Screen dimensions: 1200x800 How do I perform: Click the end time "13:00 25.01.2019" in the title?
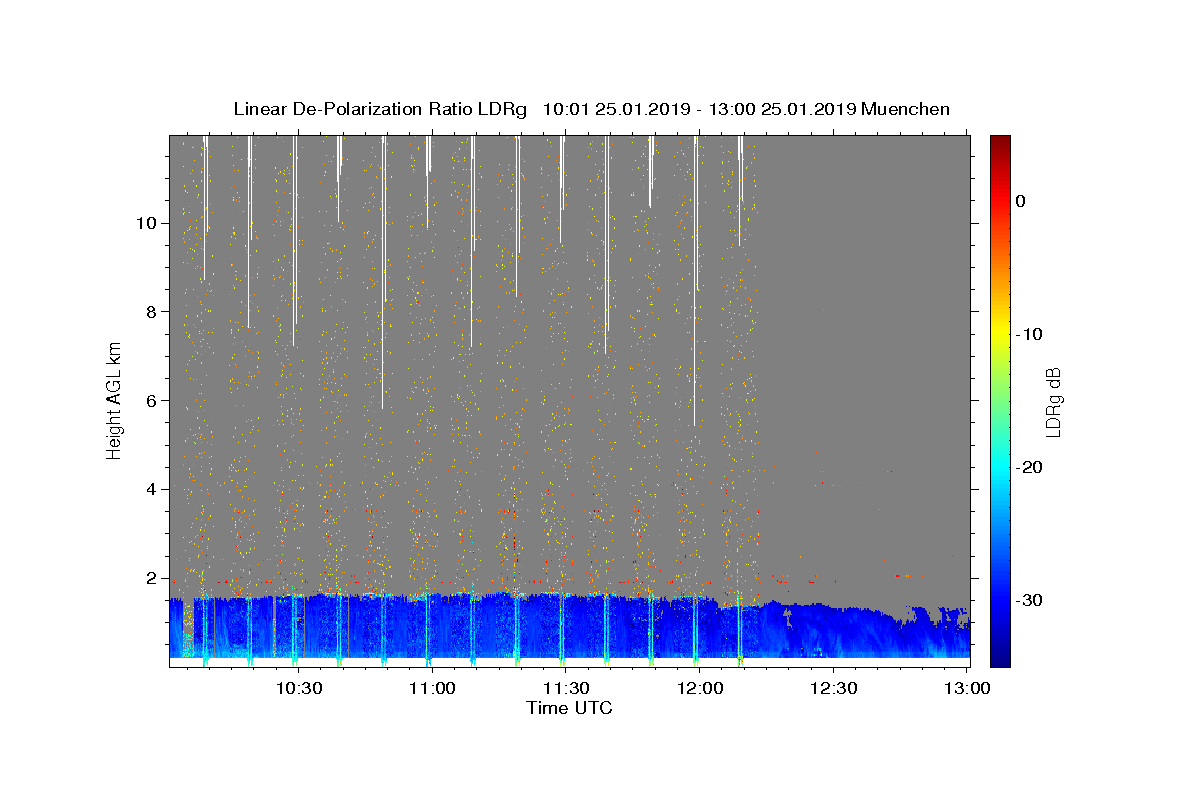[x=780, y=109]
